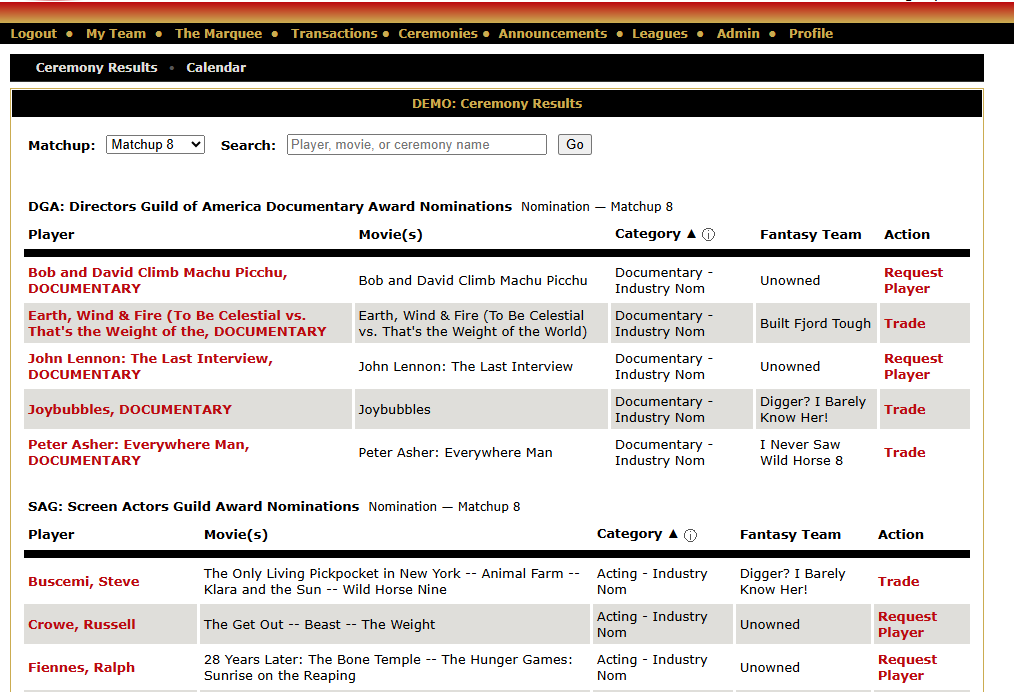The height and width of the screenshot is (692, 1014).
Task: Open the info icon beside SAG Category header
Action: 691,535
